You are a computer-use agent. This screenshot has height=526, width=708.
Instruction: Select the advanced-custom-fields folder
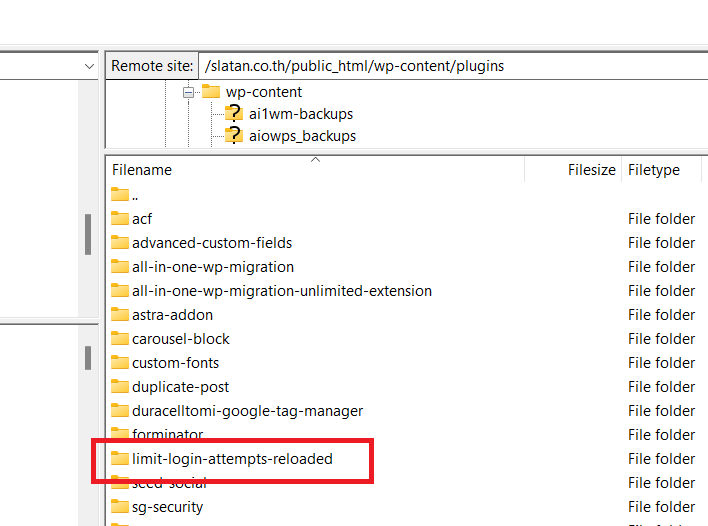tap(212, 243)
